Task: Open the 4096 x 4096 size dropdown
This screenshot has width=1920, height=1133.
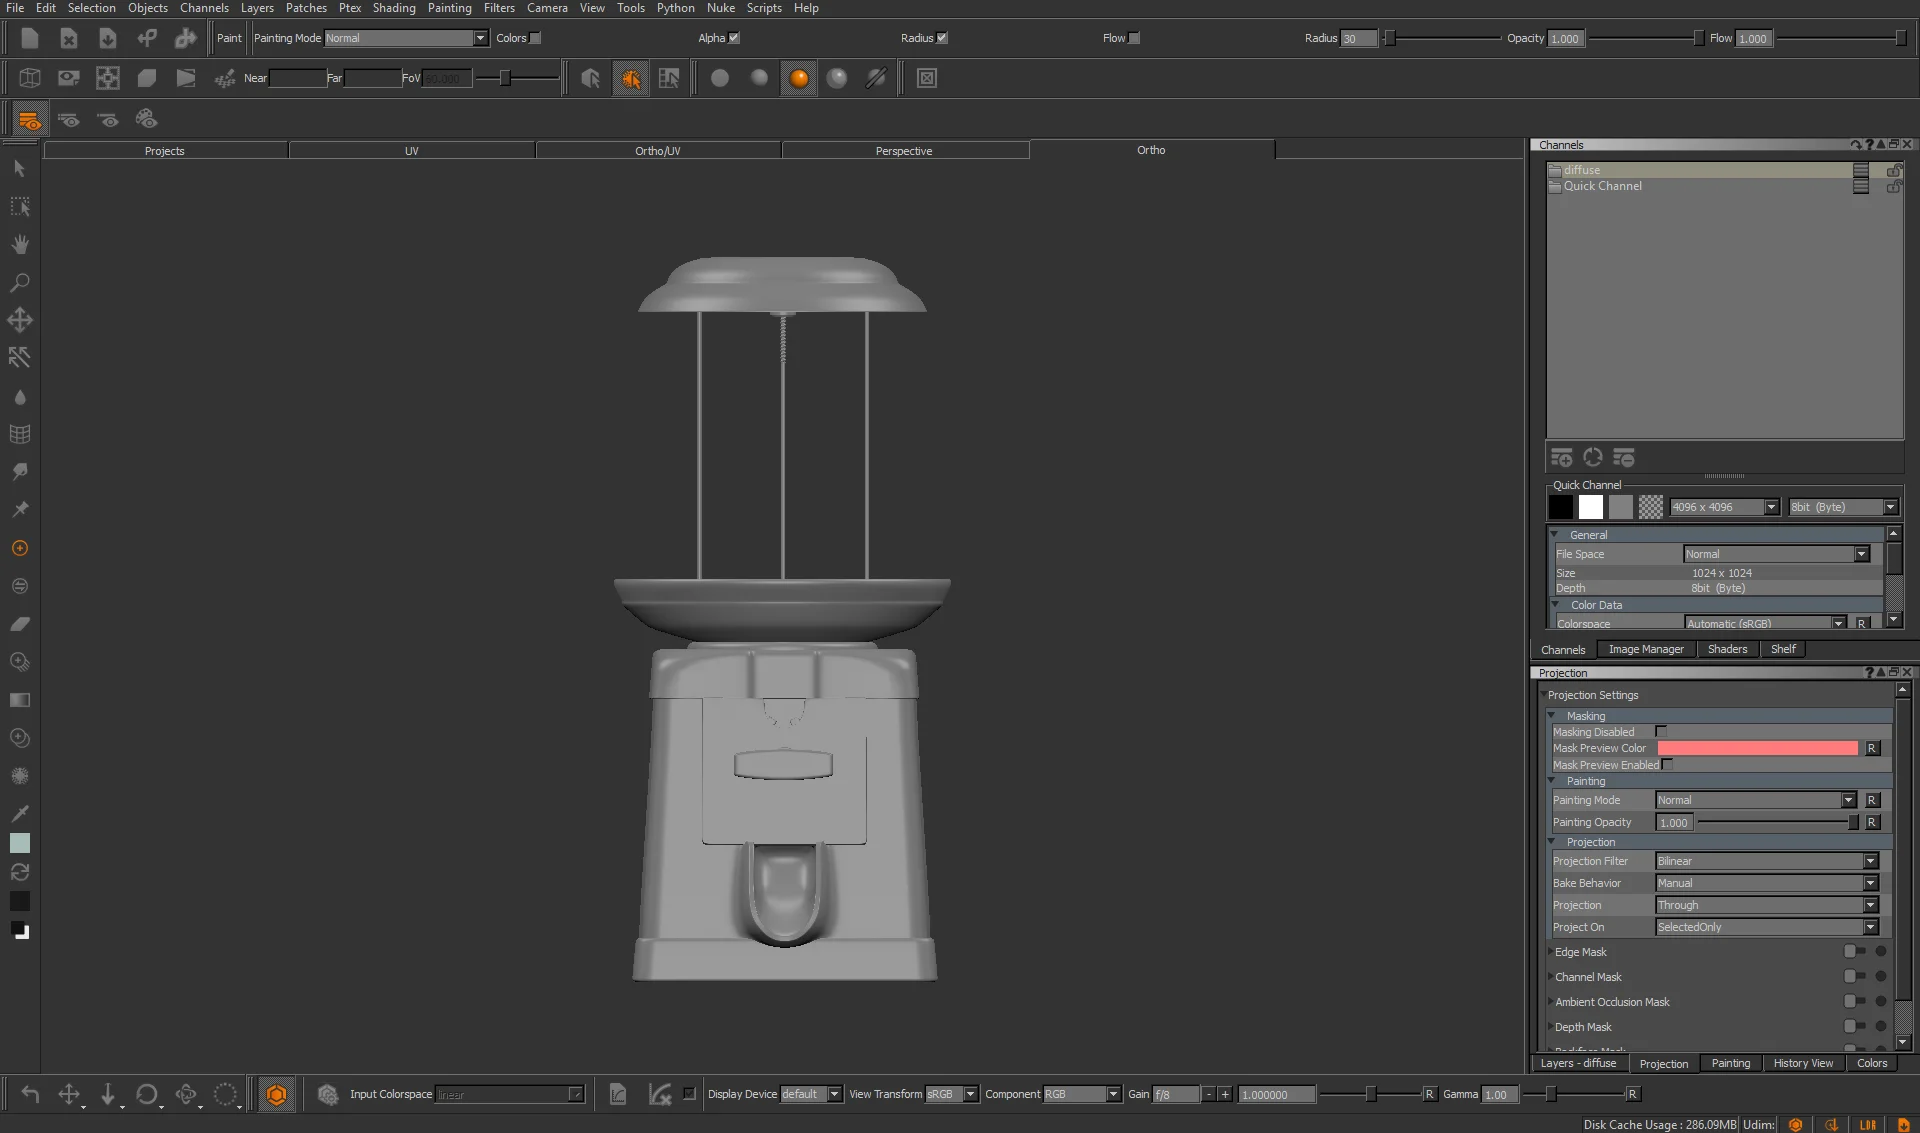Action: pos(1724,507)
